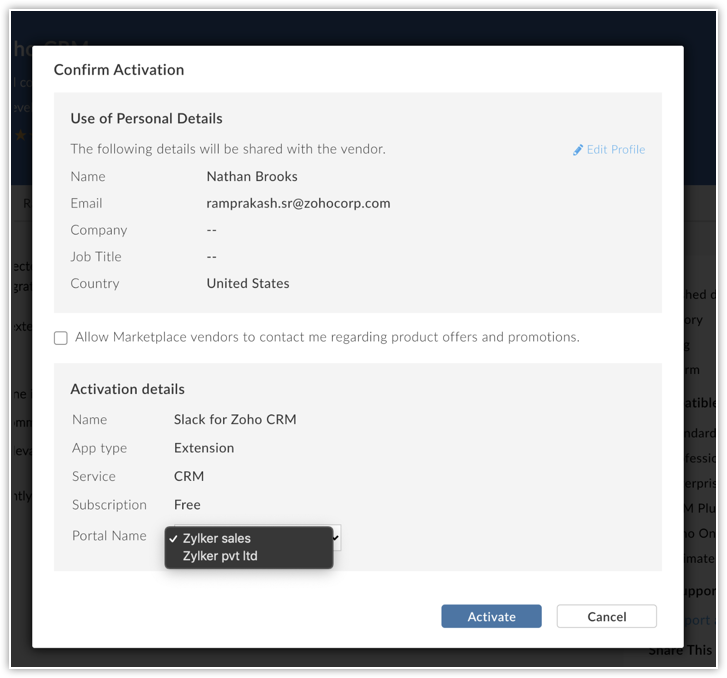The image size is (727, 678).
Task: Click the Confirm Activation dialog title
Action: tap(119, 70)
